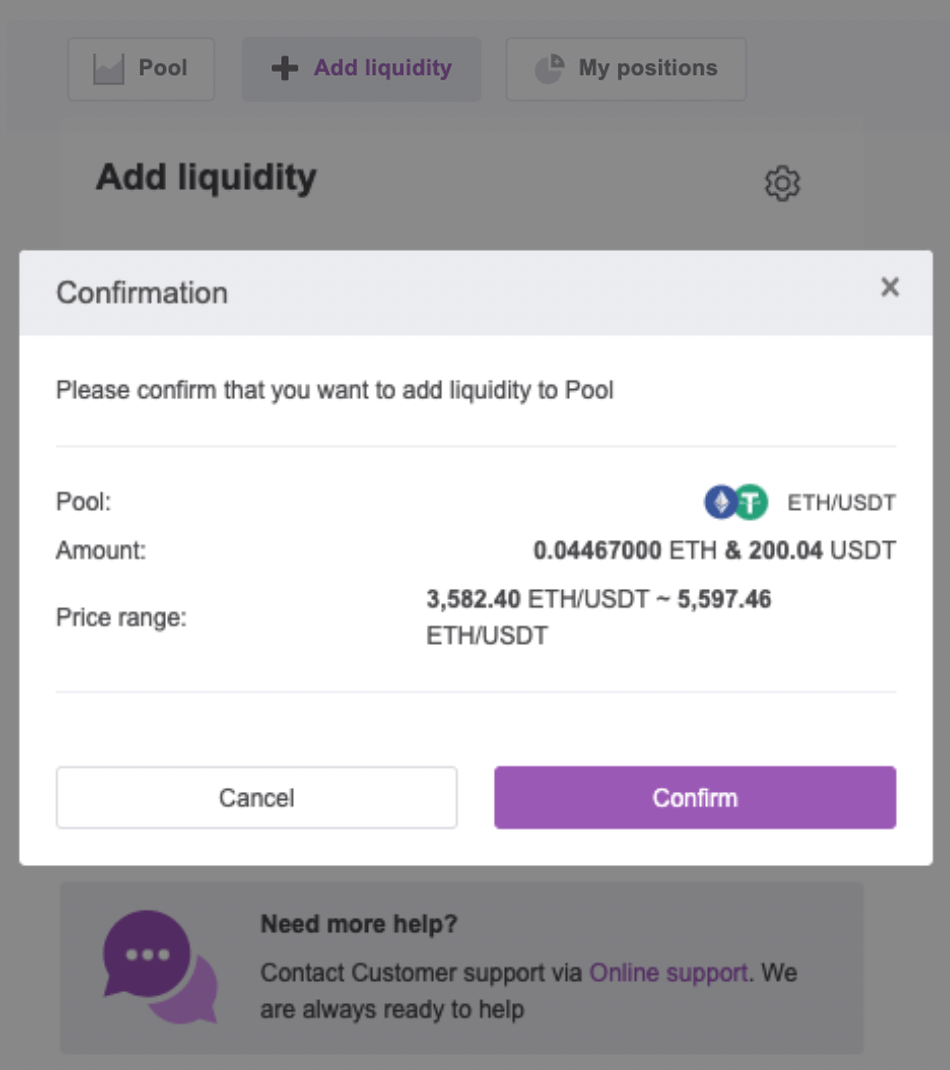Open the Online support link
The image size is (950, 1070).
[x=668, y=972]
